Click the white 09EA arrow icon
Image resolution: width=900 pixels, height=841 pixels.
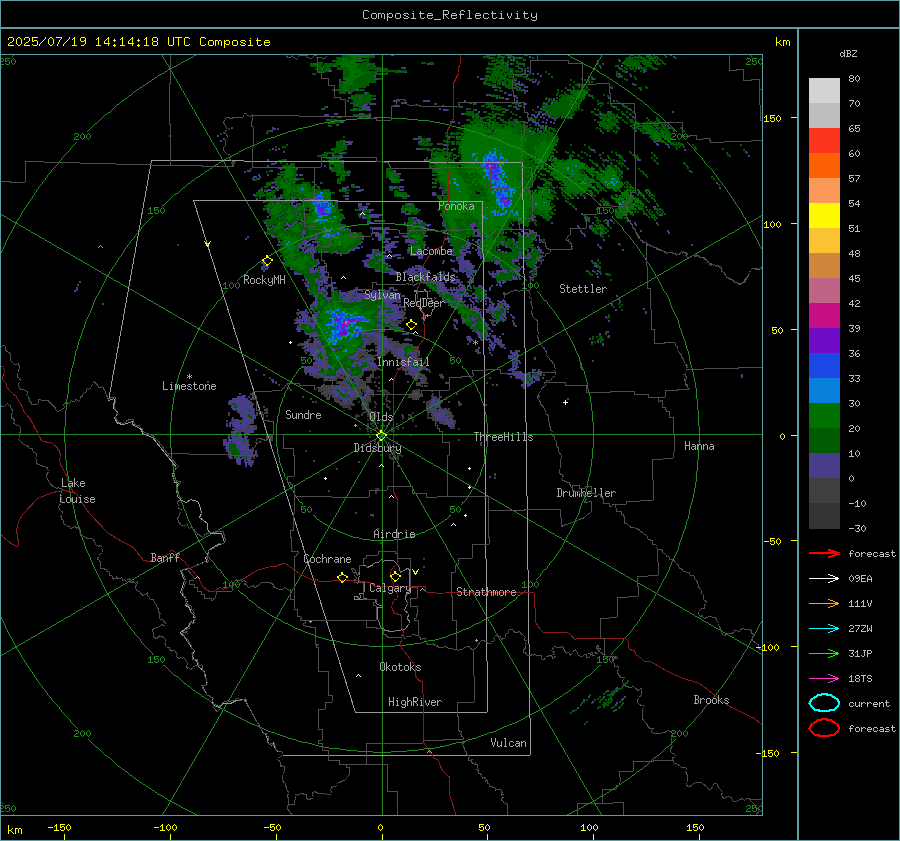tap(824, 578)
